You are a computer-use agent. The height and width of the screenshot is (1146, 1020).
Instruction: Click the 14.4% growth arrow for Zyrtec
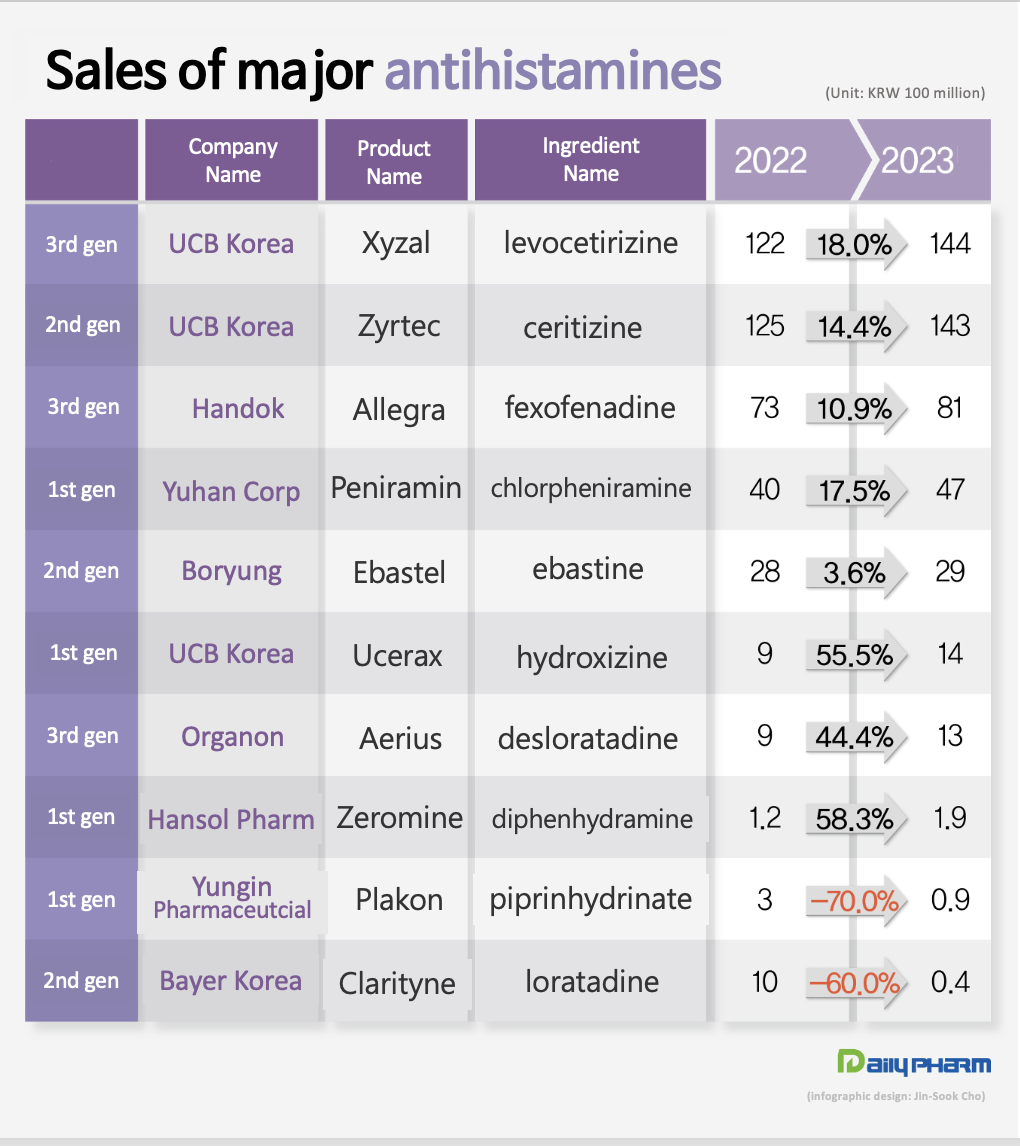854,326
